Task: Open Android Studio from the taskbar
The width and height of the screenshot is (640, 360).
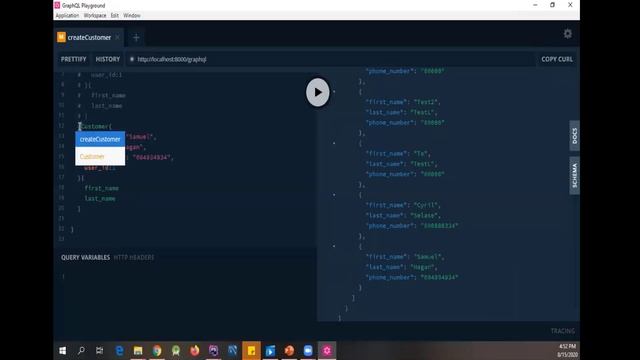Action: coord(176,351)
